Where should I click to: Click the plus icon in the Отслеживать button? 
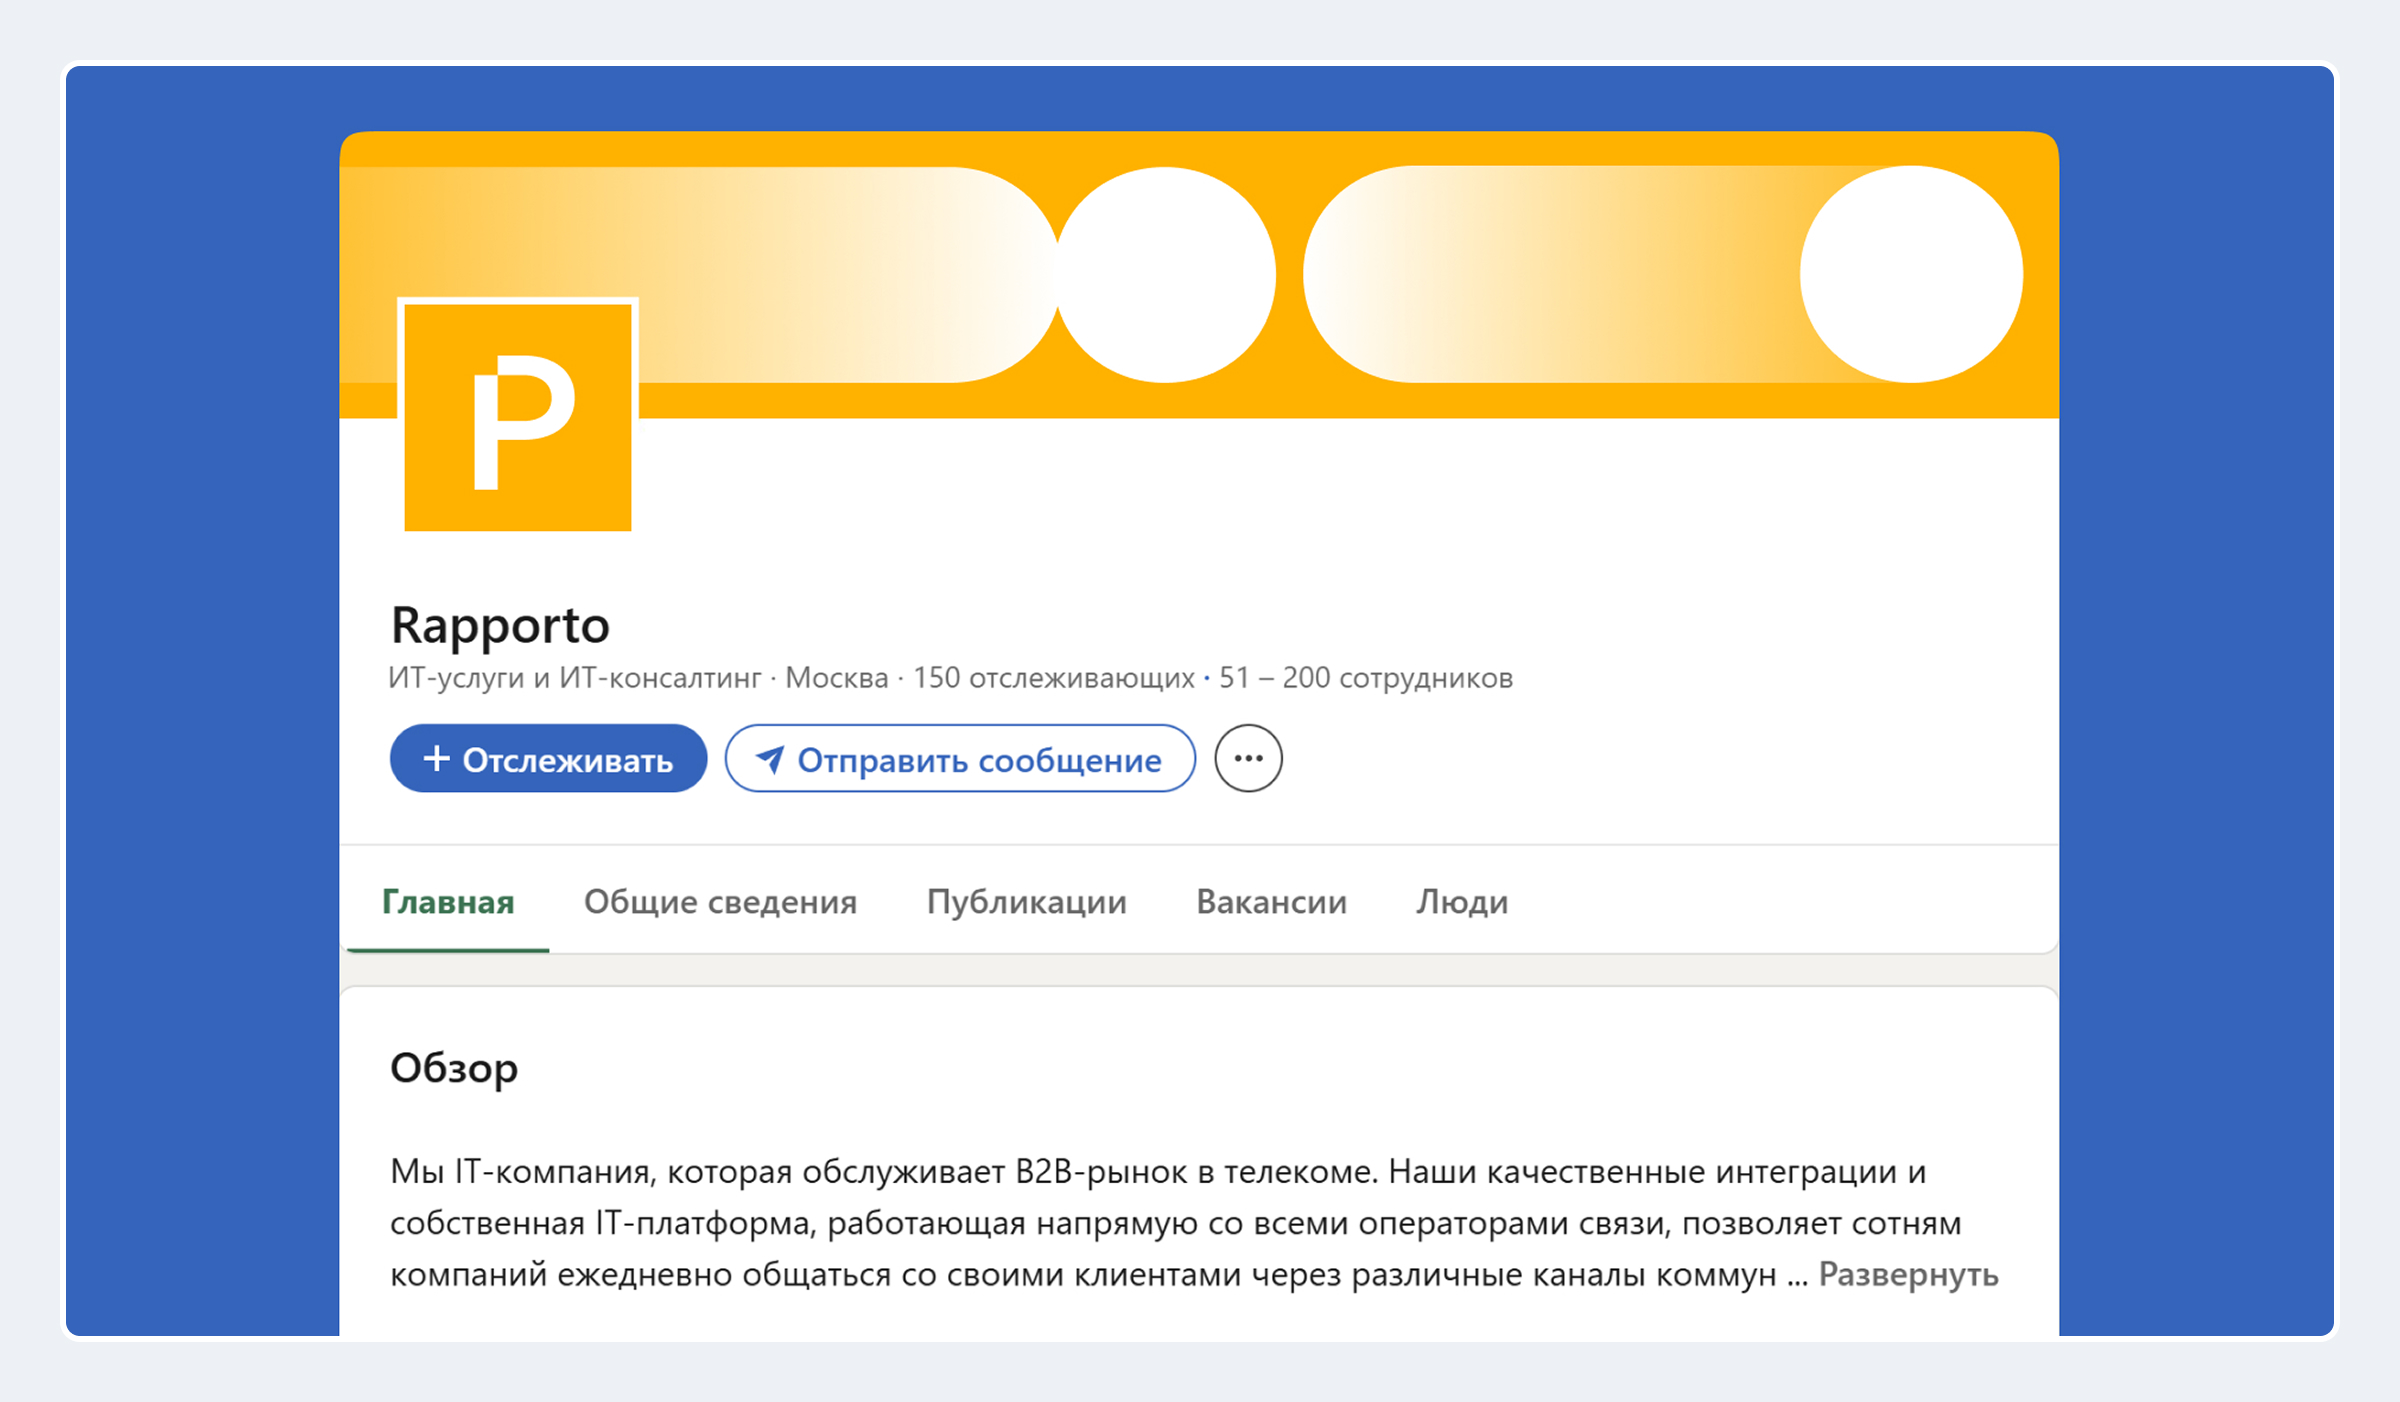[x=436, y=759]
